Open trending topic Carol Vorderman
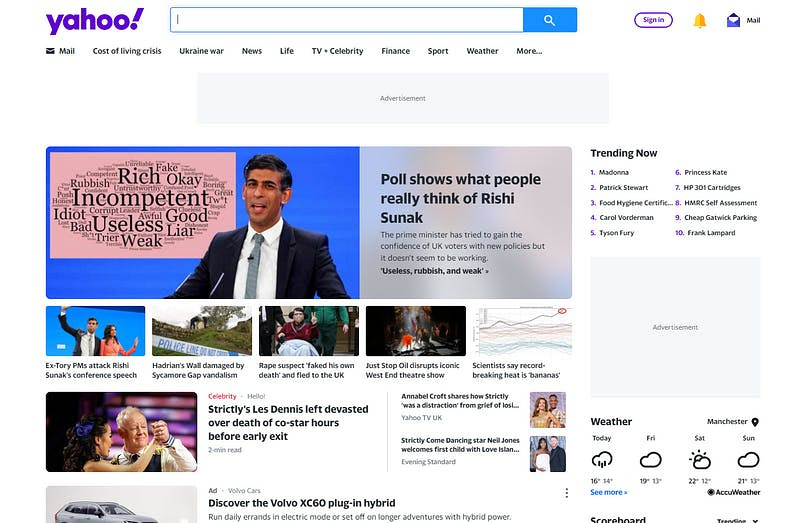The width and height of the screenshot is (800, 523). (626, 217)
